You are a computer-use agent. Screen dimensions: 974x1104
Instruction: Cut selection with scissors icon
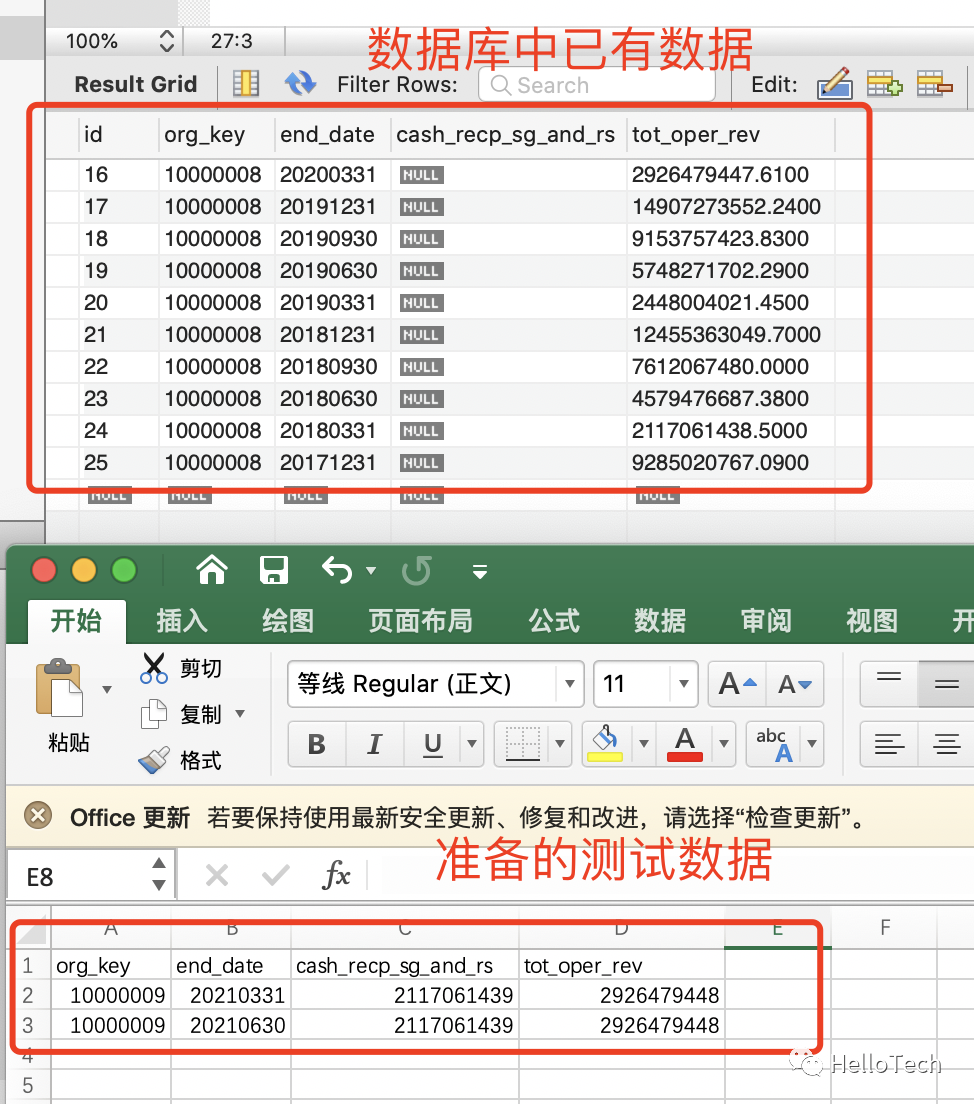(x=154, y=668)
